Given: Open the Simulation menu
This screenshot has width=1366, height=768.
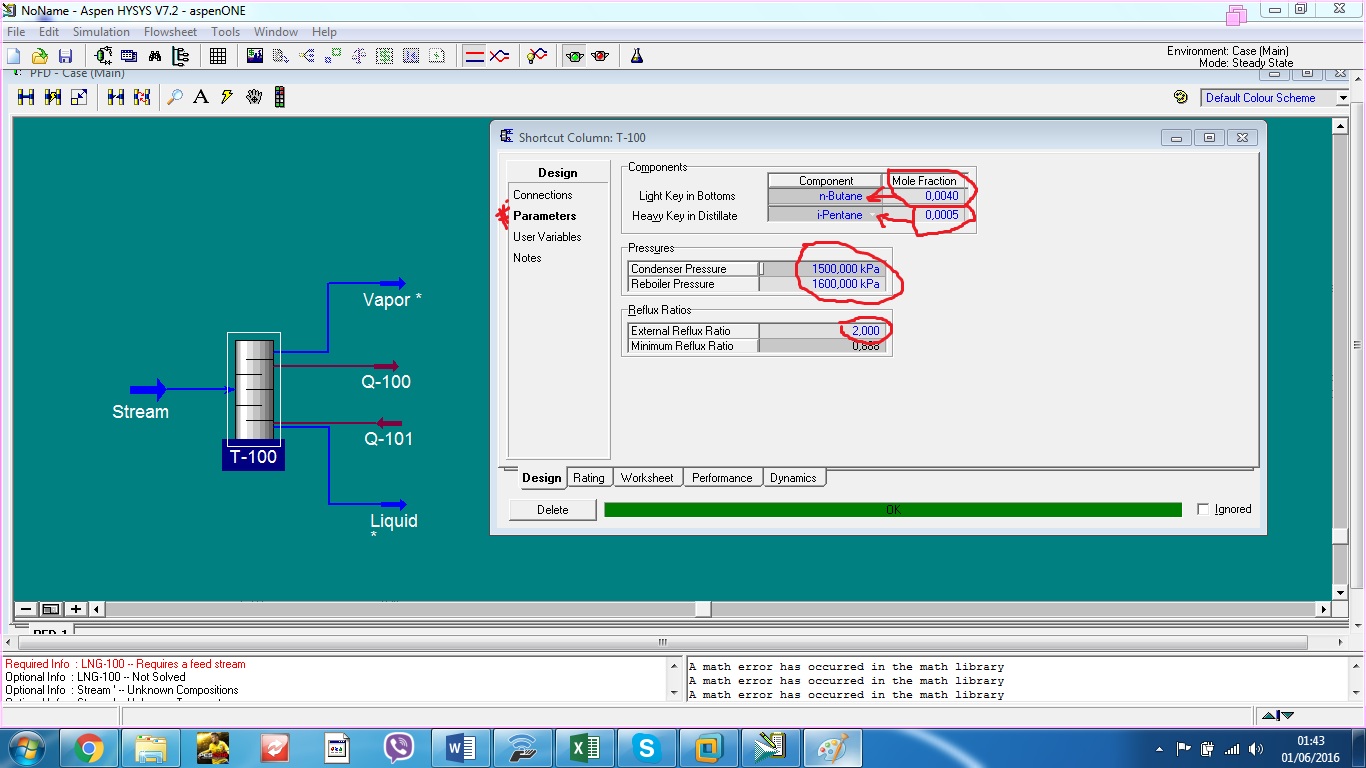Looking at the screenshot, I should pos(101,32).
